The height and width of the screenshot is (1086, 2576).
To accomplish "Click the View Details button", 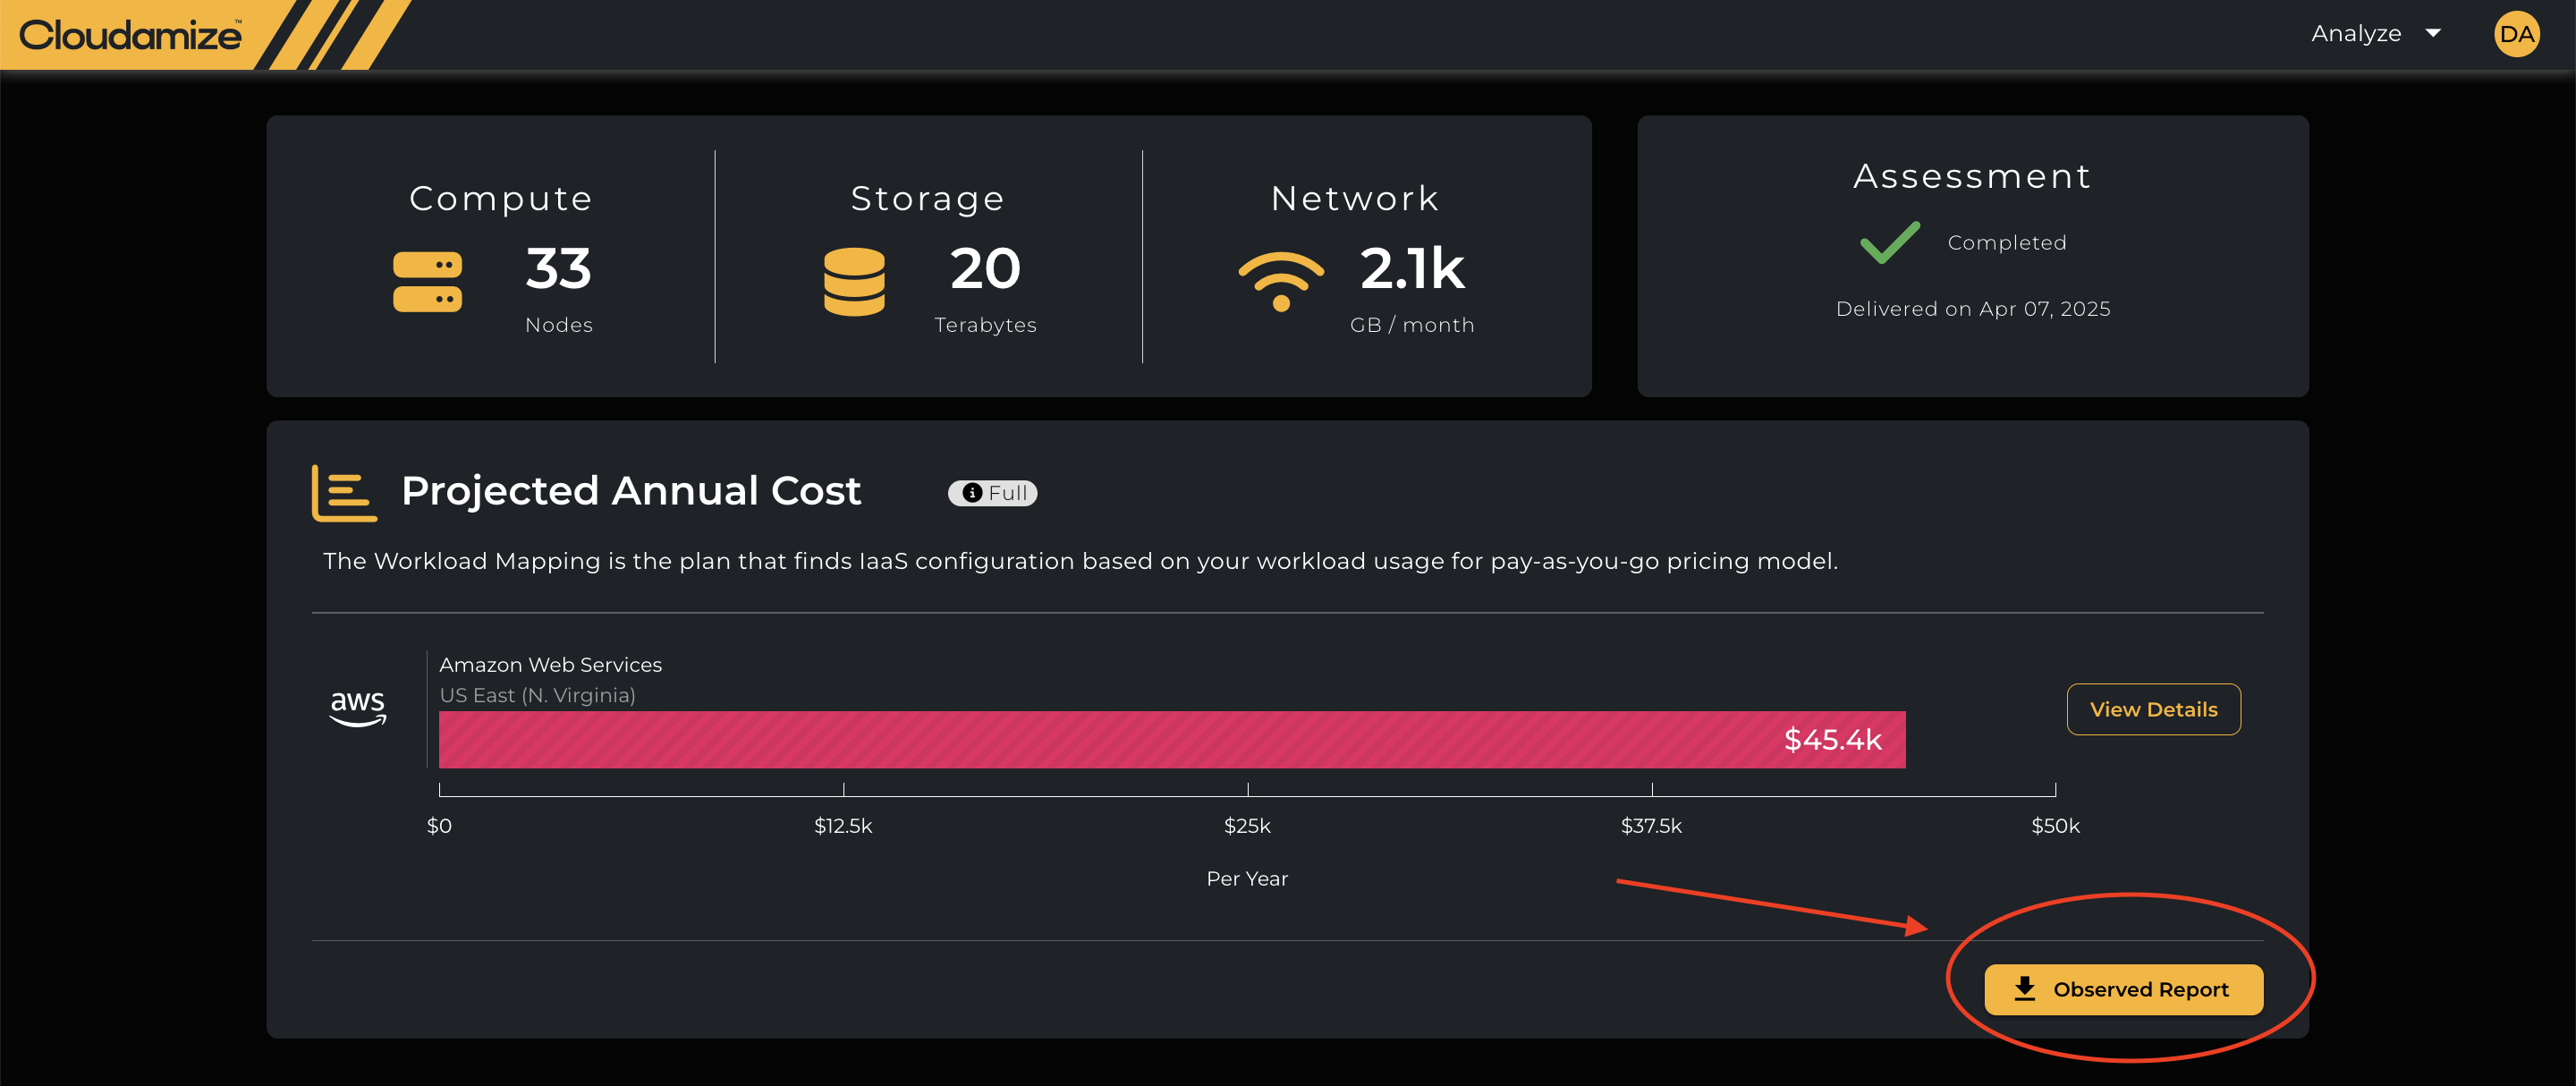I will tap(2153, 709).
